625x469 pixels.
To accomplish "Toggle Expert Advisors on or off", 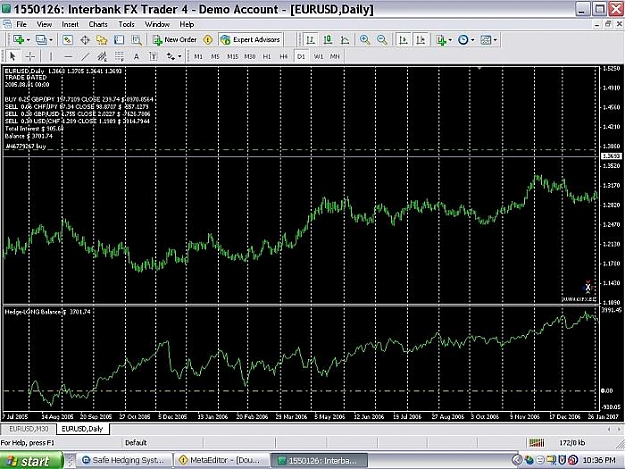I will click(x=251, y=40).
